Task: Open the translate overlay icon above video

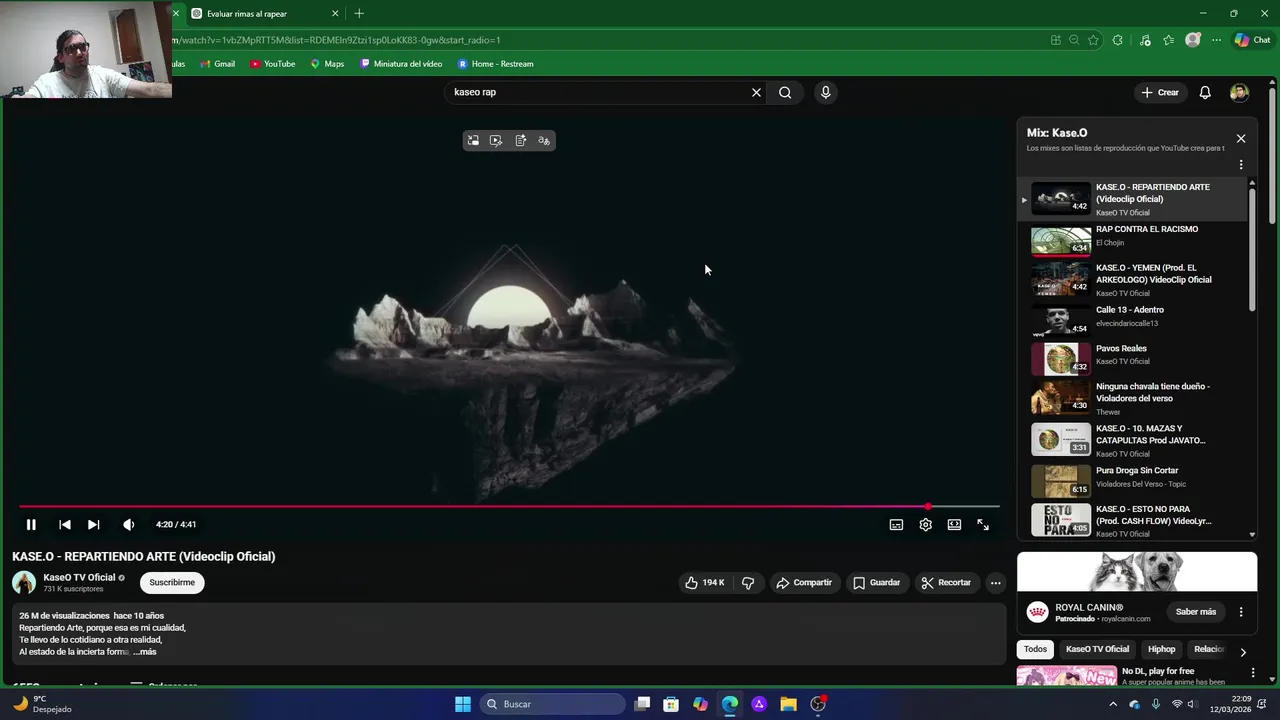Action: tap(544, 141)
